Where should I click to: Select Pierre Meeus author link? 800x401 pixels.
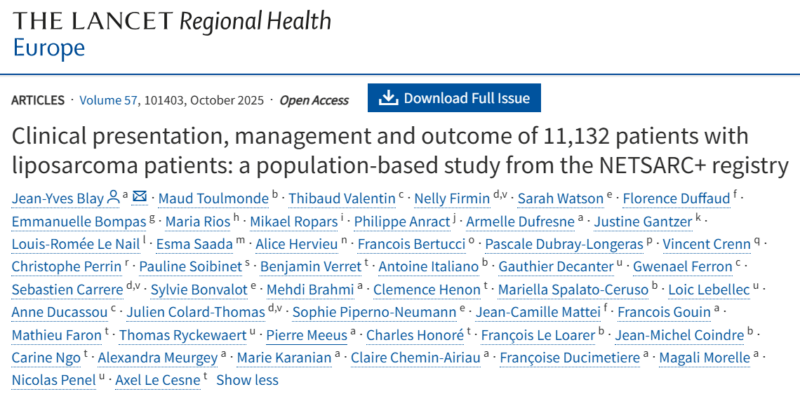(307, 335)
